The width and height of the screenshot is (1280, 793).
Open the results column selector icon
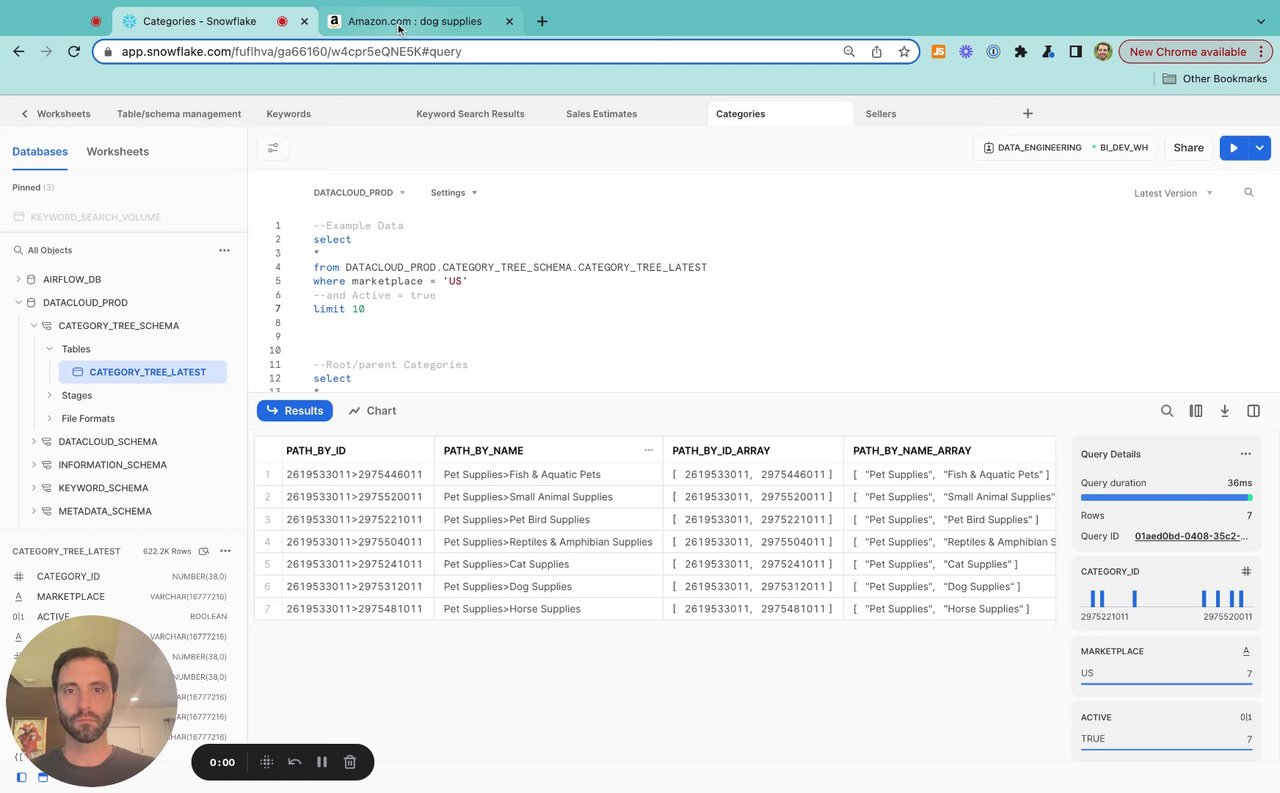click(1195, 411)
